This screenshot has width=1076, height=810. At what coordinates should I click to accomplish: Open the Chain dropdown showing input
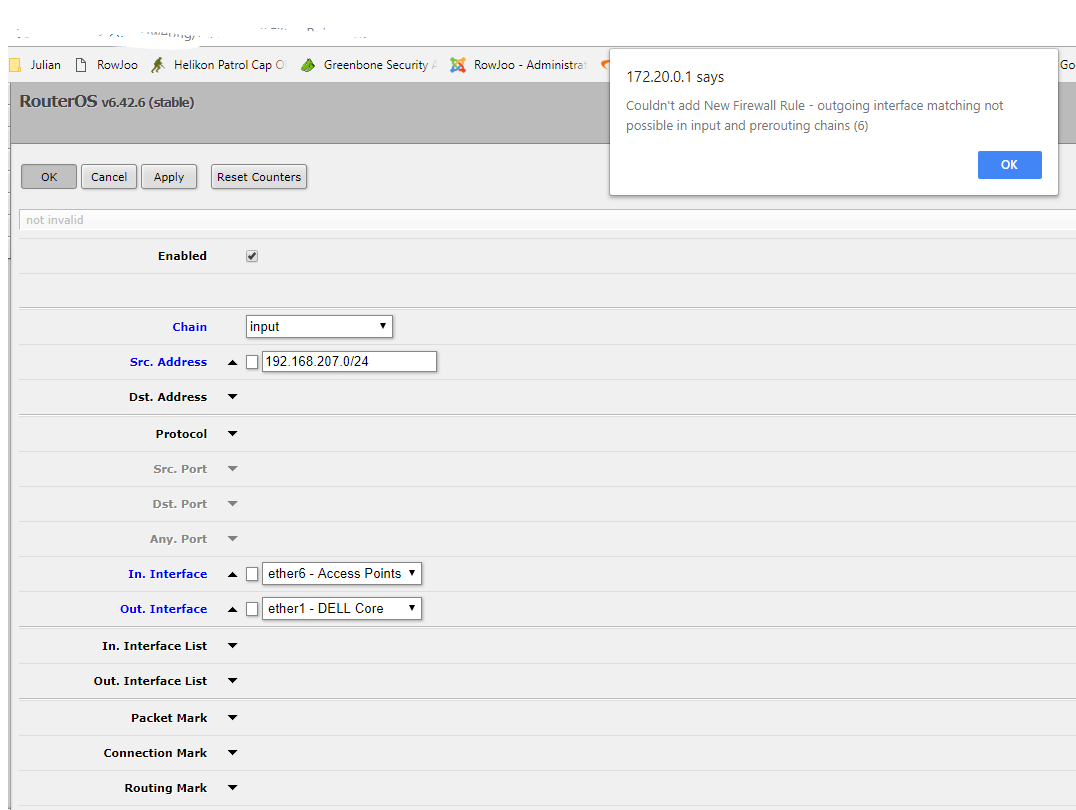coord(319,327)
